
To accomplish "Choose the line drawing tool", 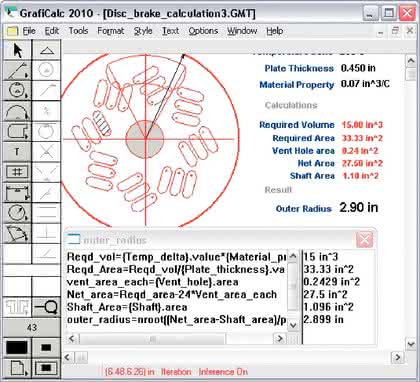I will 17,70.
